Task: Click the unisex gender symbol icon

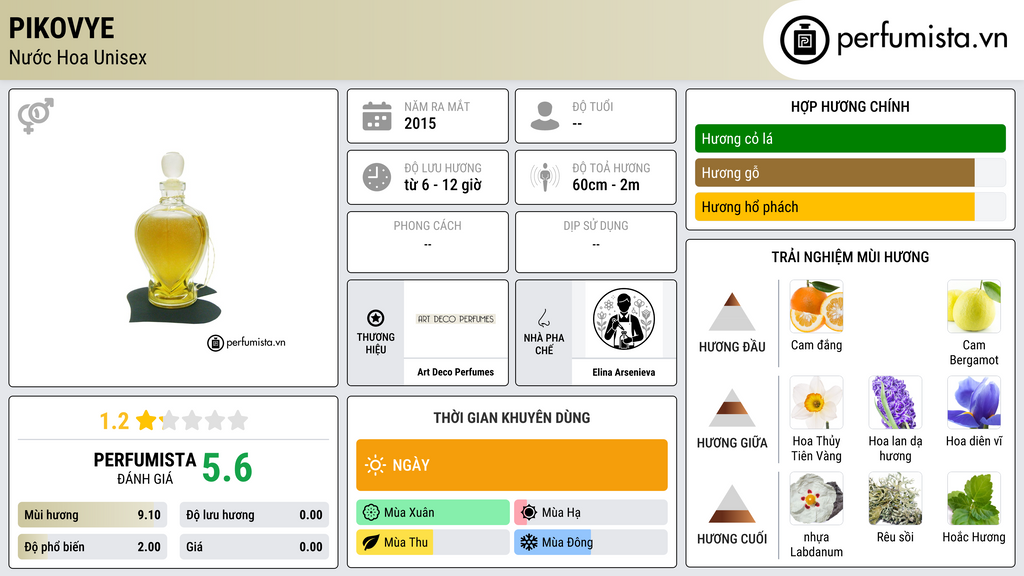Action: [x=35, y=116]
